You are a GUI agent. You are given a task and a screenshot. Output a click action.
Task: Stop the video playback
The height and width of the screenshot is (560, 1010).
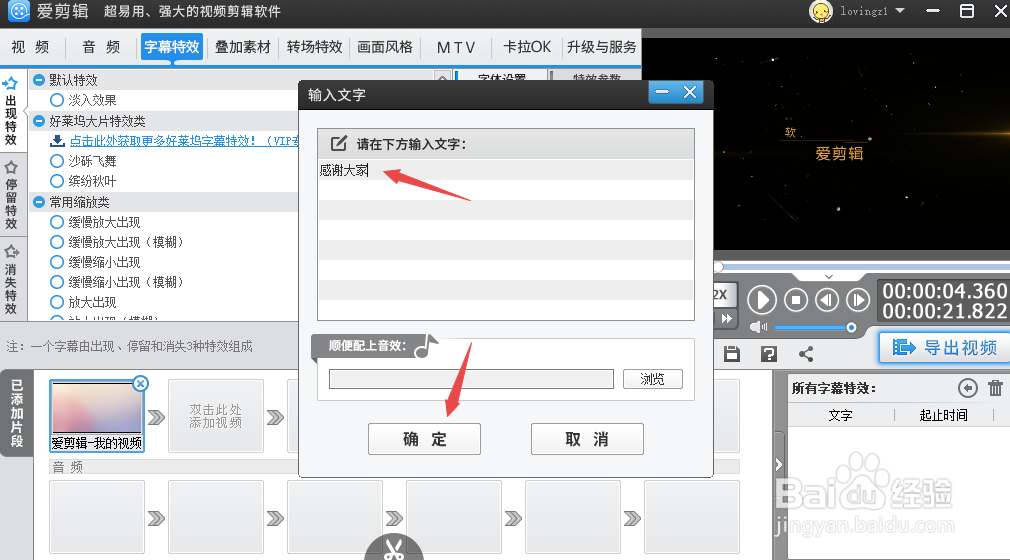click(796, 300)
